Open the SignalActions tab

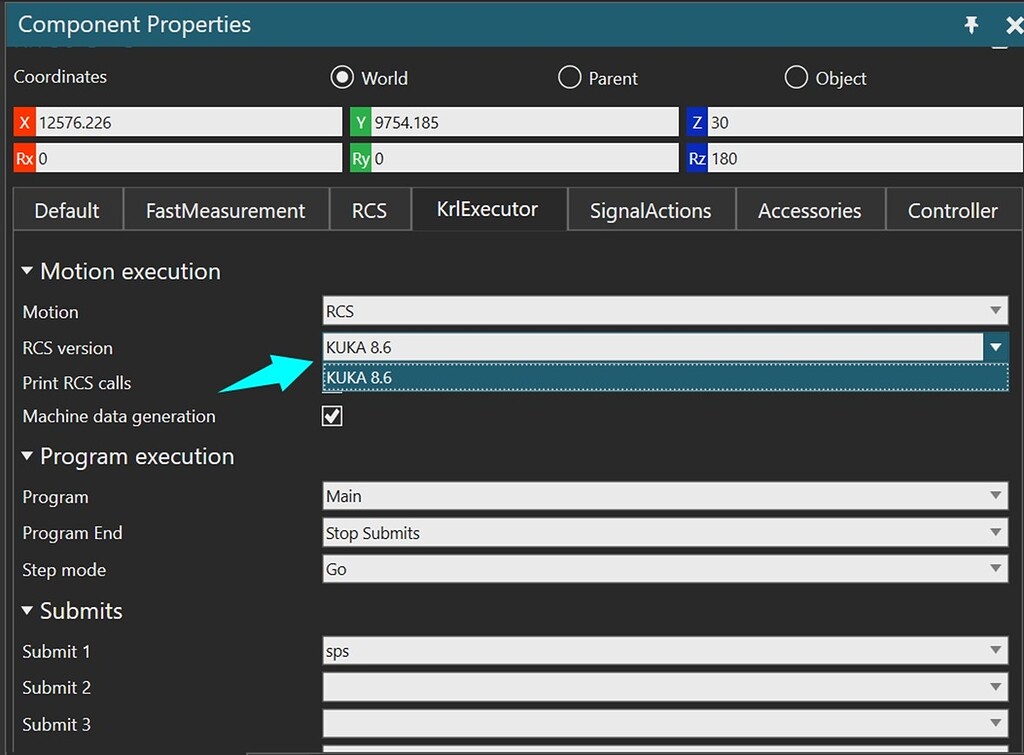(650, 210)
